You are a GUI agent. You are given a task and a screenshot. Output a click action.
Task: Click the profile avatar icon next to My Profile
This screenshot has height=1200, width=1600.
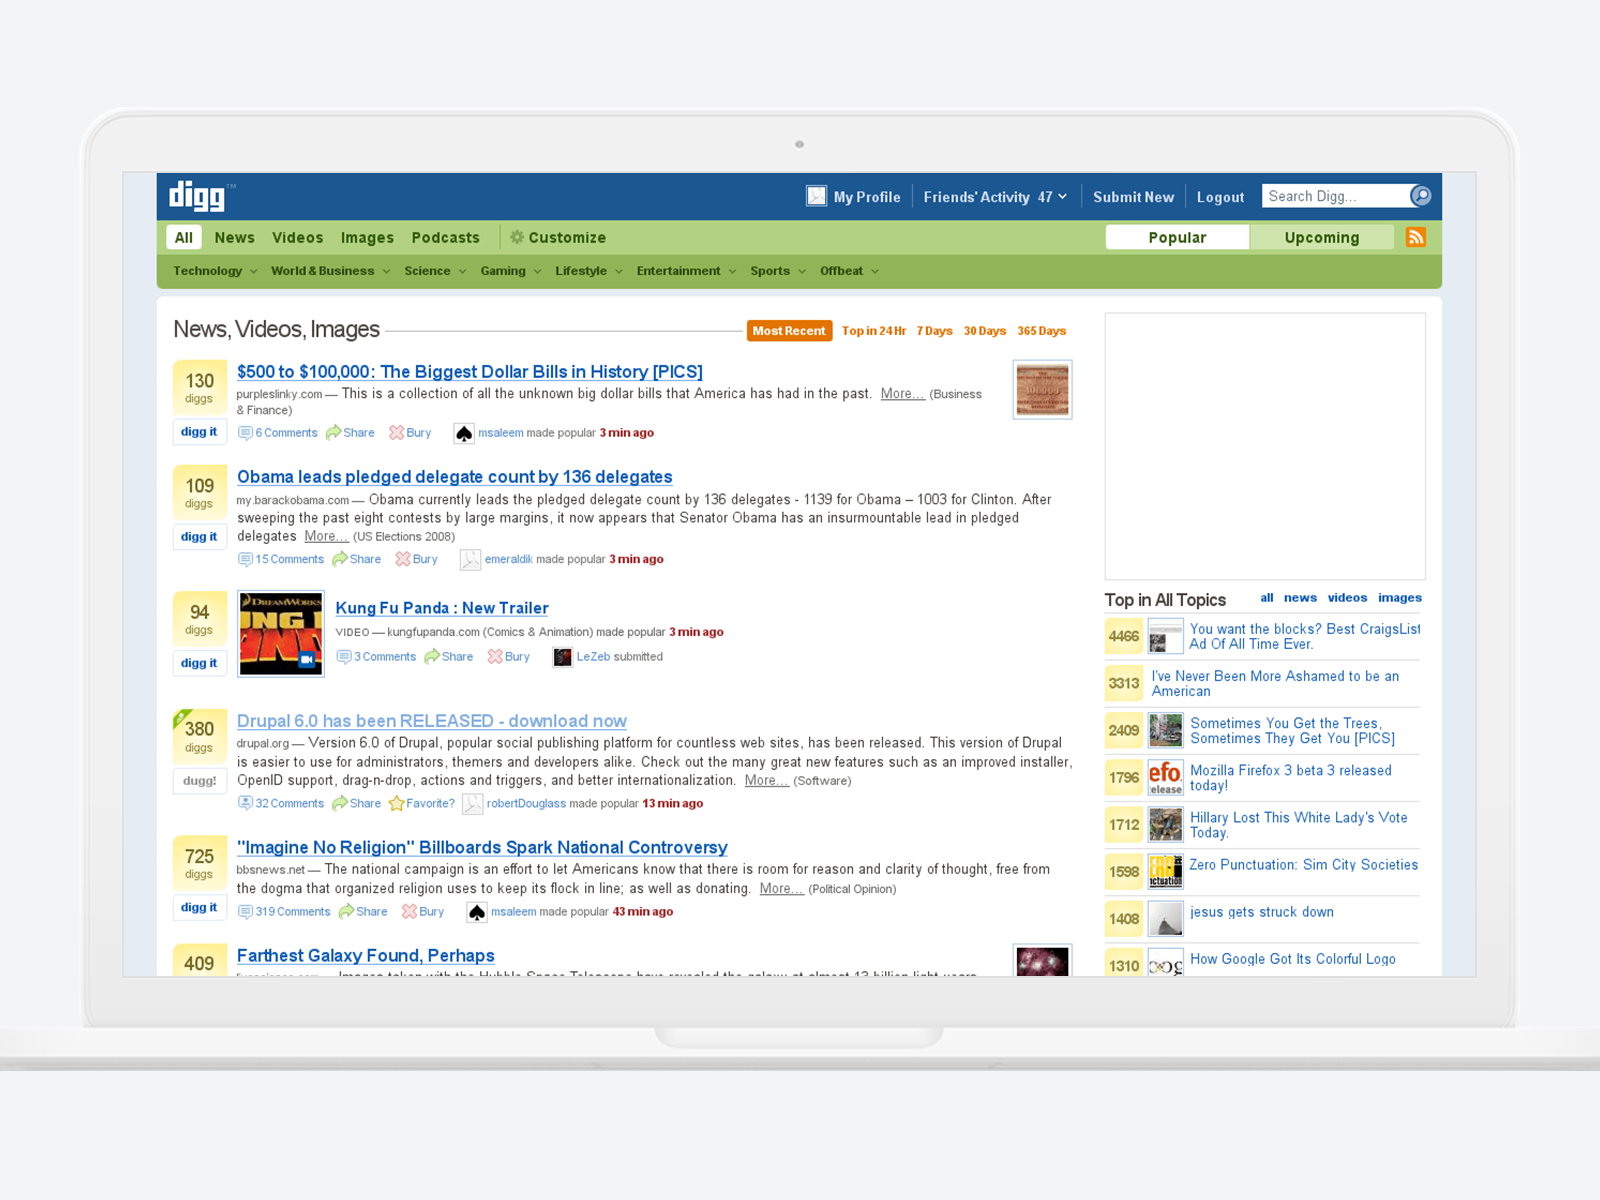point(817,197)
